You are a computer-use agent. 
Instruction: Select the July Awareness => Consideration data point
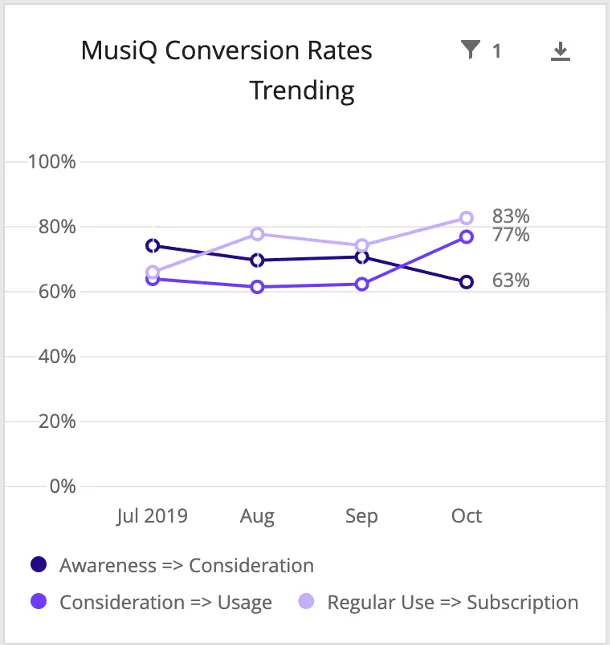pyautogui.click(x=152, y=245)
